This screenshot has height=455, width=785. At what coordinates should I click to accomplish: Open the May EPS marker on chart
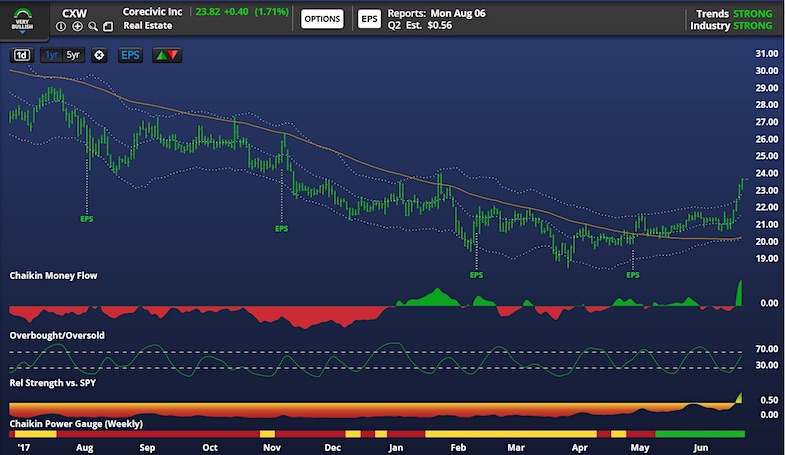point(633,275)
